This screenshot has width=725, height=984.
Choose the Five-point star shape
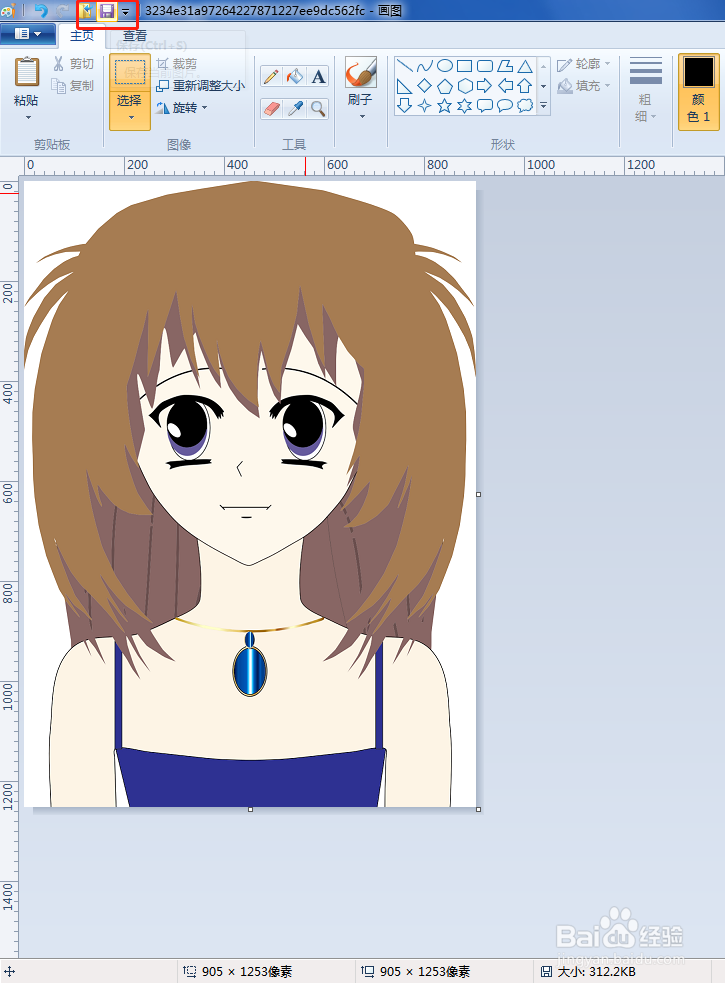445,105
